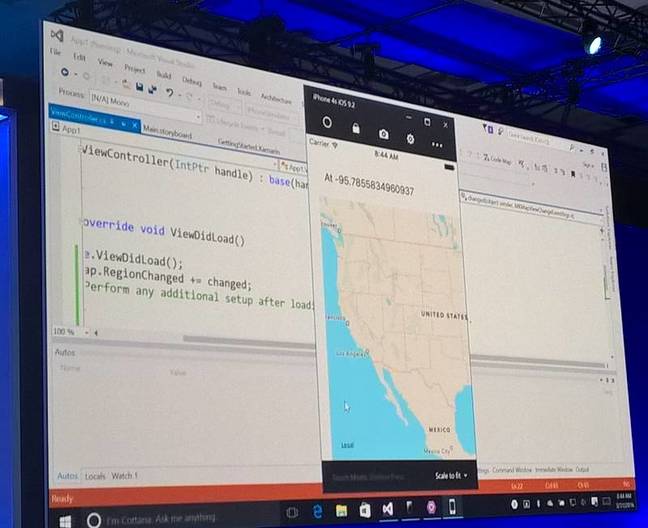The height and width of the screenshot is (528, 648).
Task: Open the Undo history dropdown arrow
Action: pyautogui.click(x=180, y=95)
